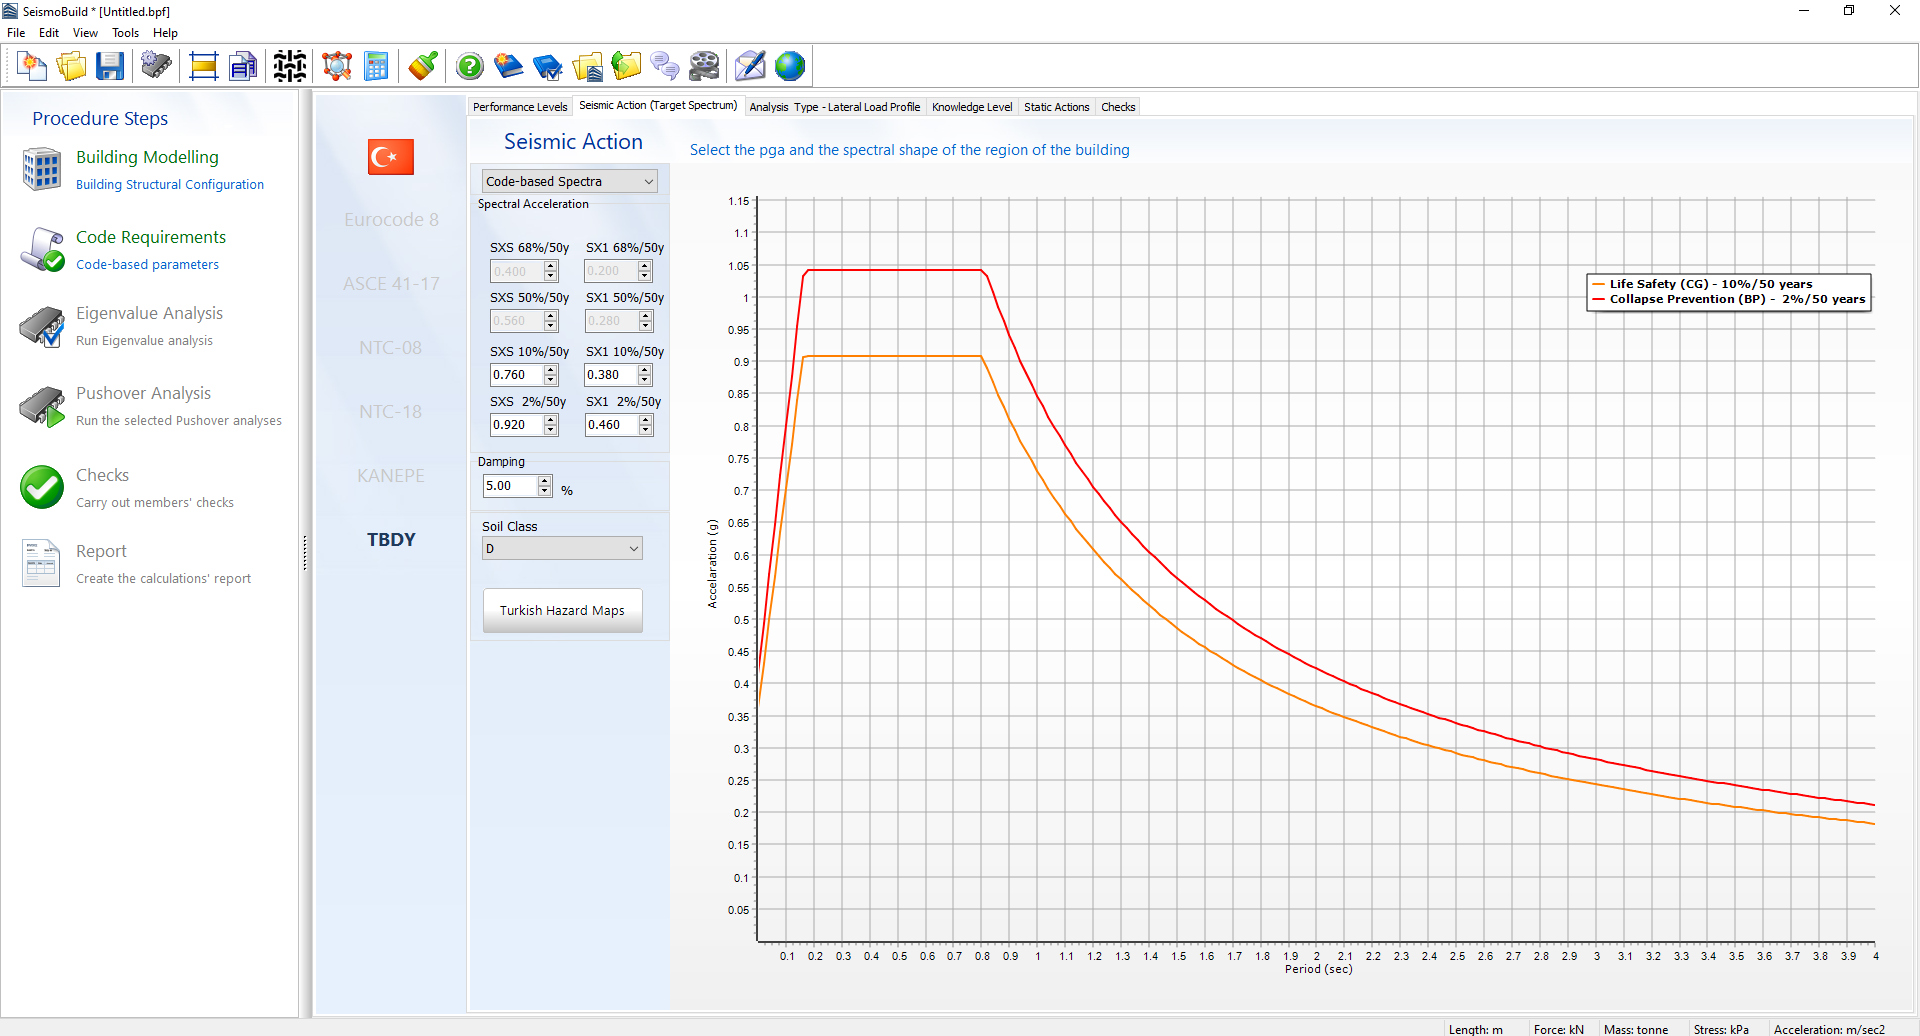
Task: Increase the Damping percentage spinner
Action: tap(545, 481)
